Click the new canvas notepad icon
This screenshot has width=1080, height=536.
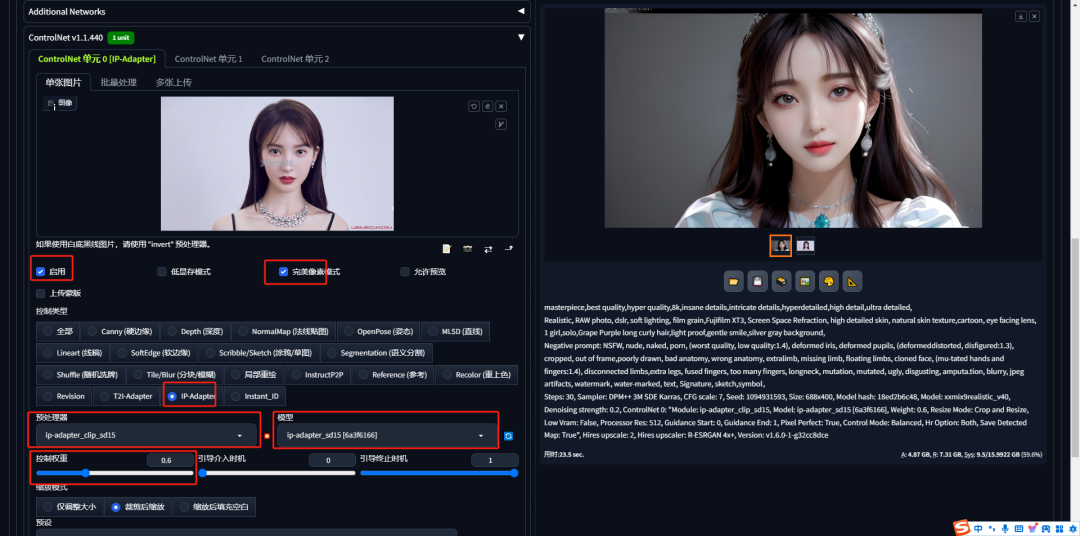[447, 249]
